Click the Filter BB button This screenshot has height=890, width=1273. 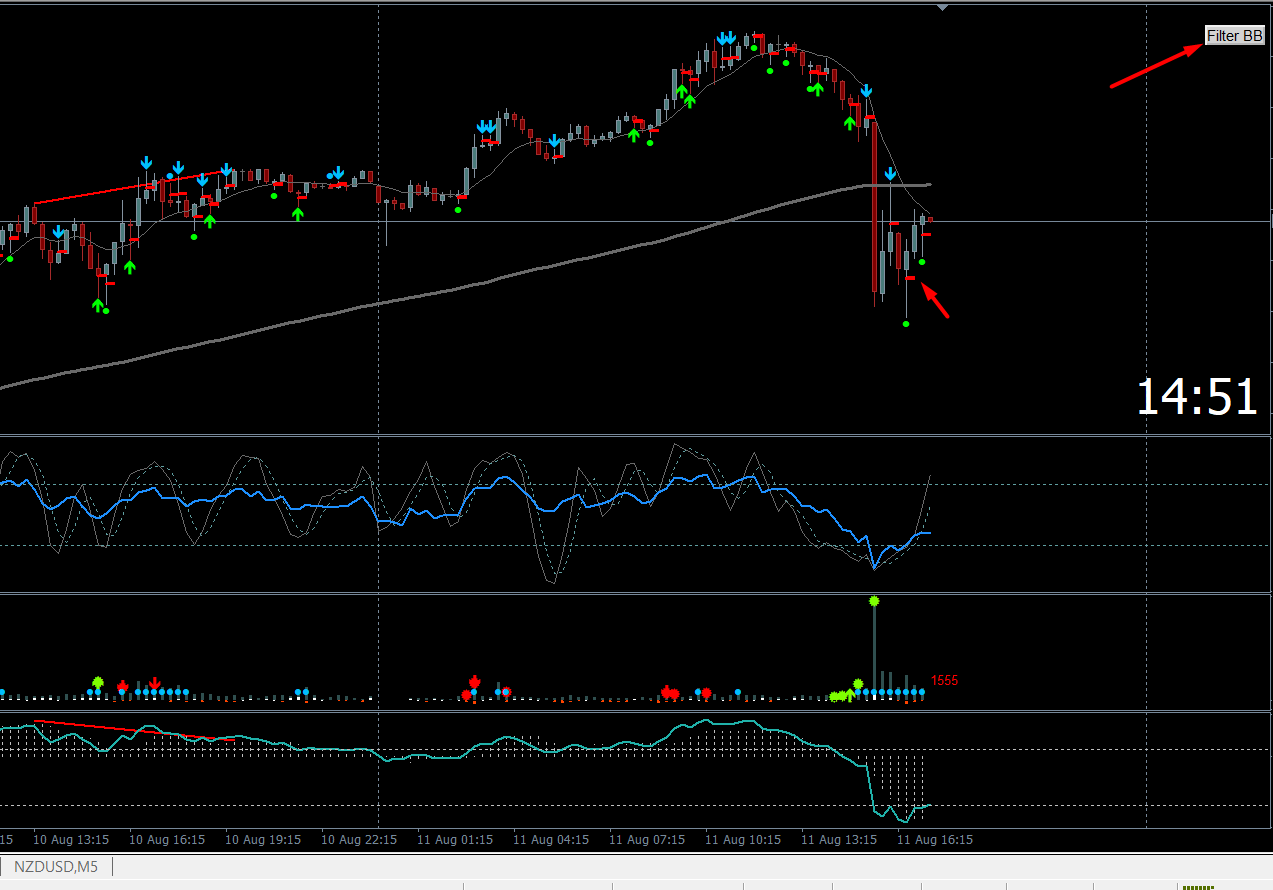(x=1235, y=36)
